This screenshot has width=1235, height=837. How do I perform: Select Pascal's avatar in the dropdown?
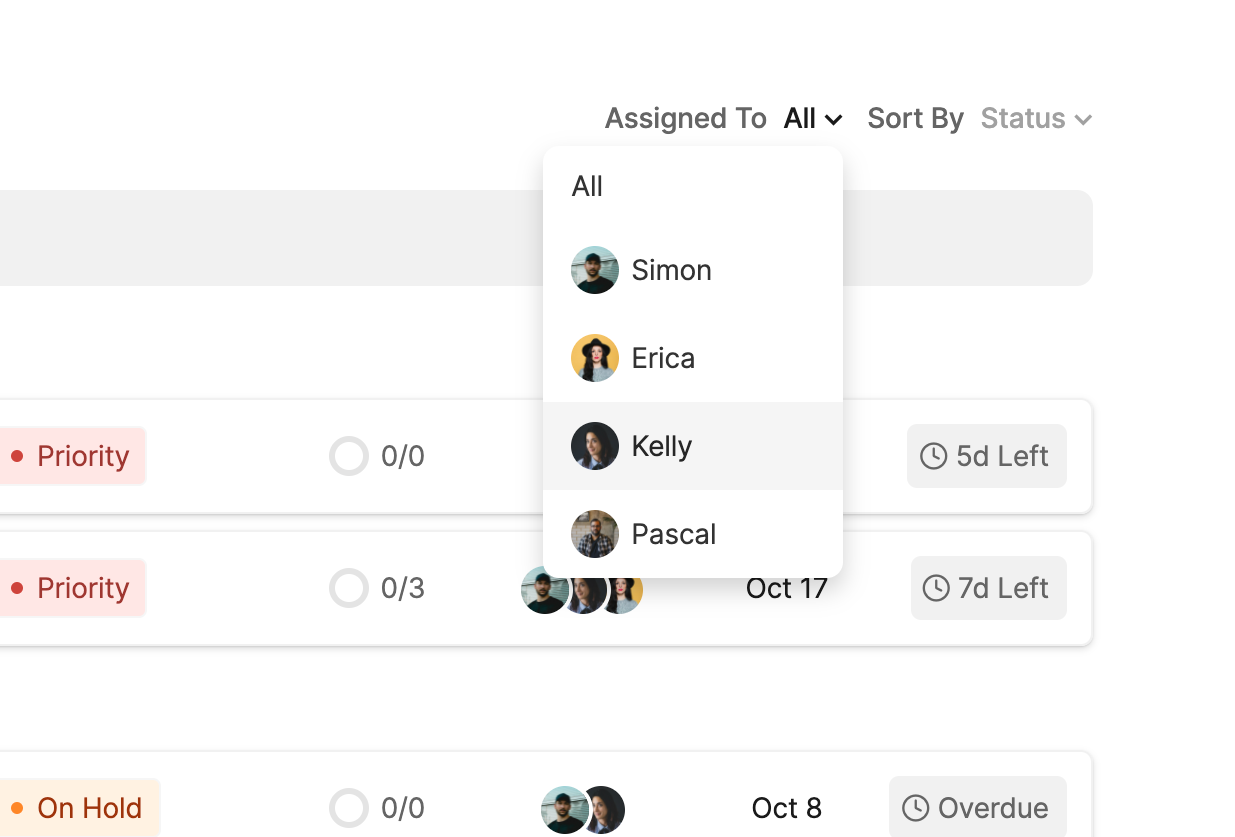595,534
